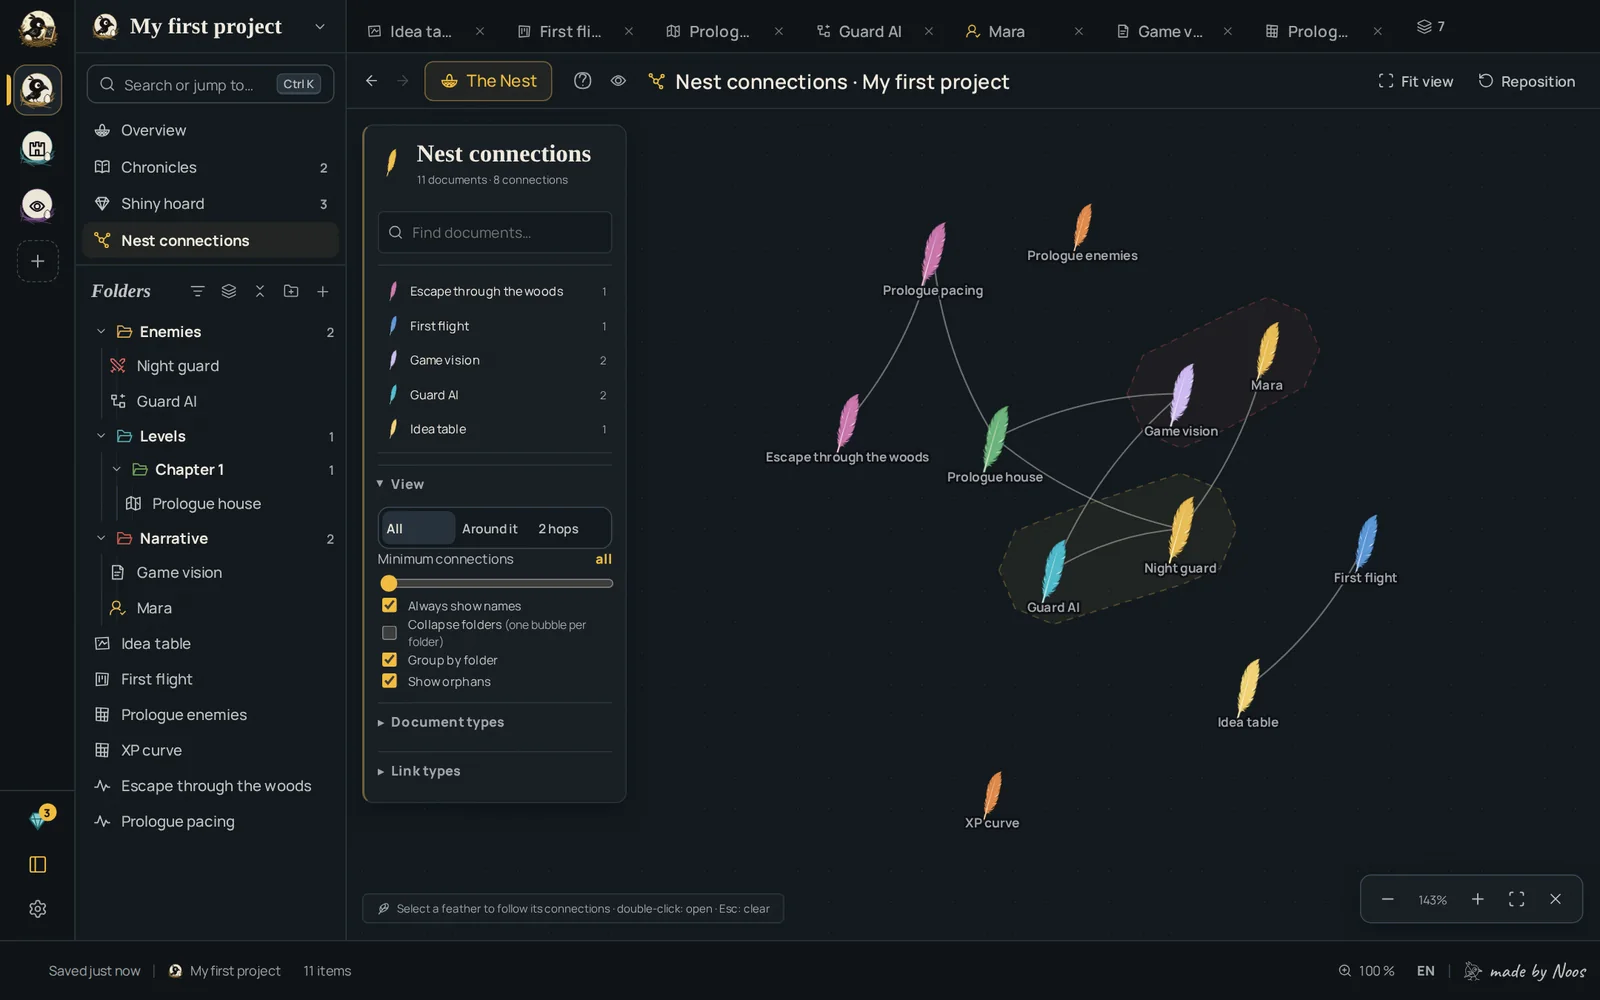Open the stacked tabs counter showing 7
This screenshot has width=1600, height=1000.
(1431, 27)
